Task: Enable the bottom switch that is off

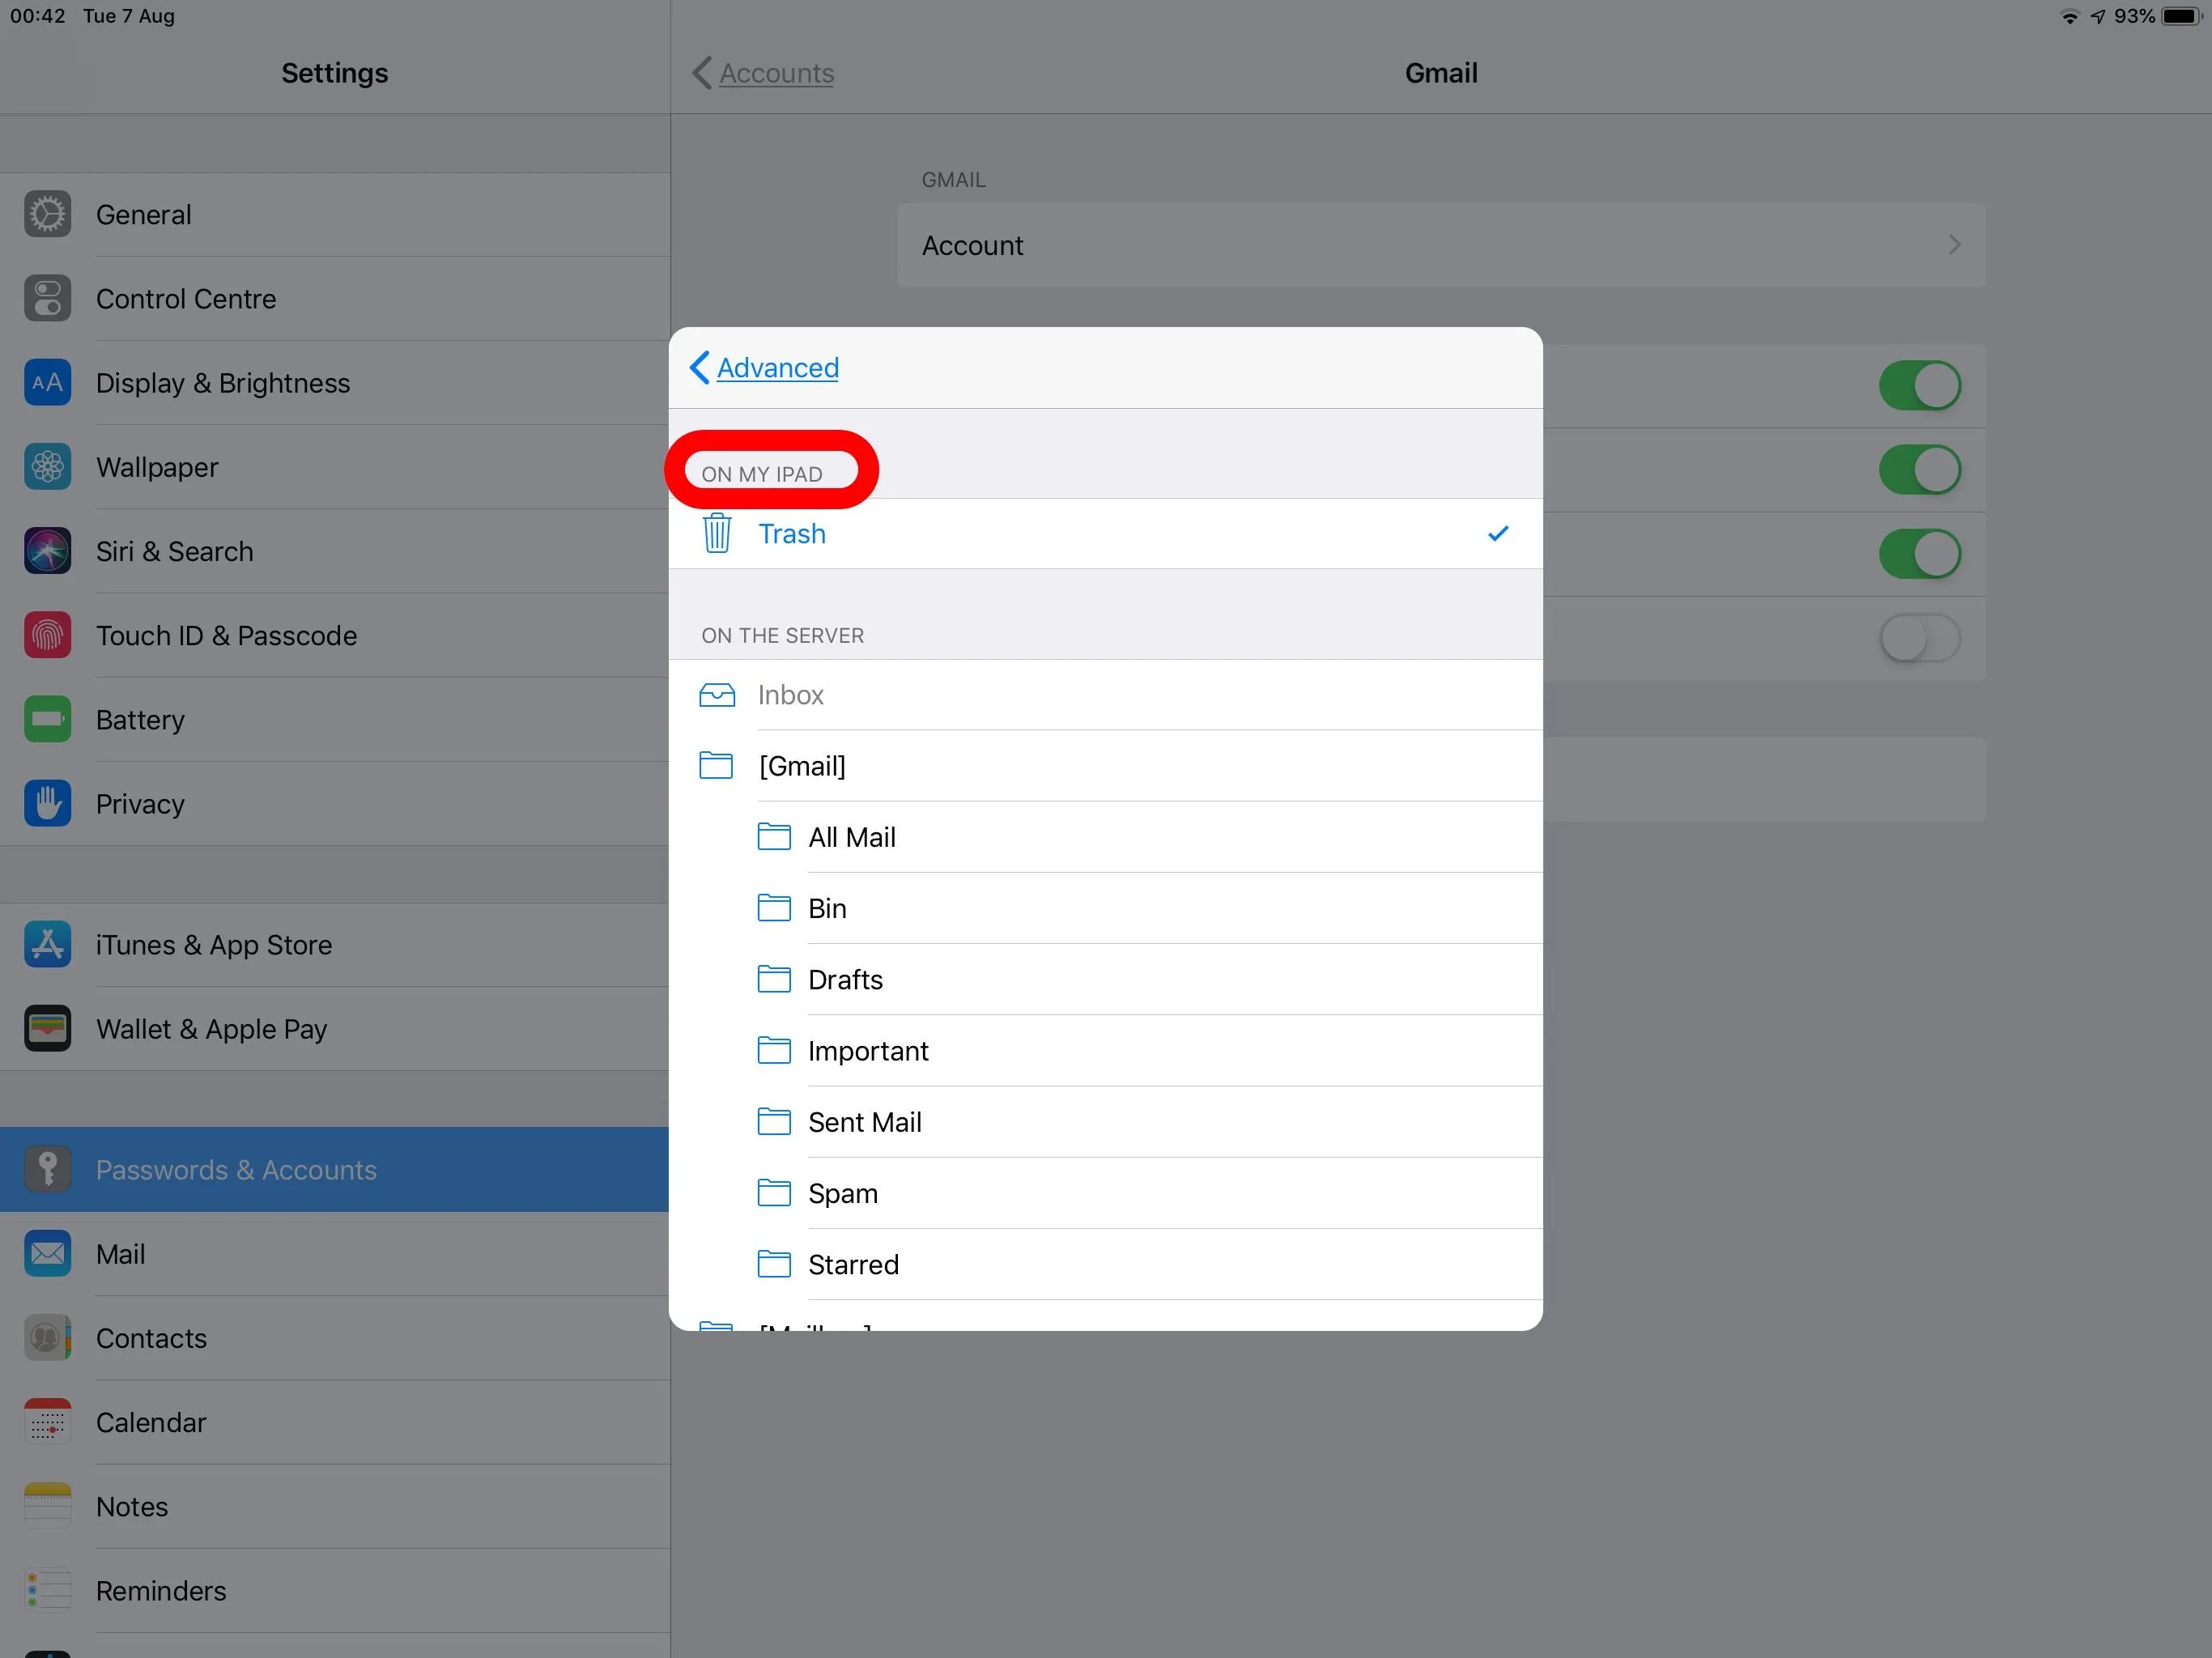Action: point(1919,638)
